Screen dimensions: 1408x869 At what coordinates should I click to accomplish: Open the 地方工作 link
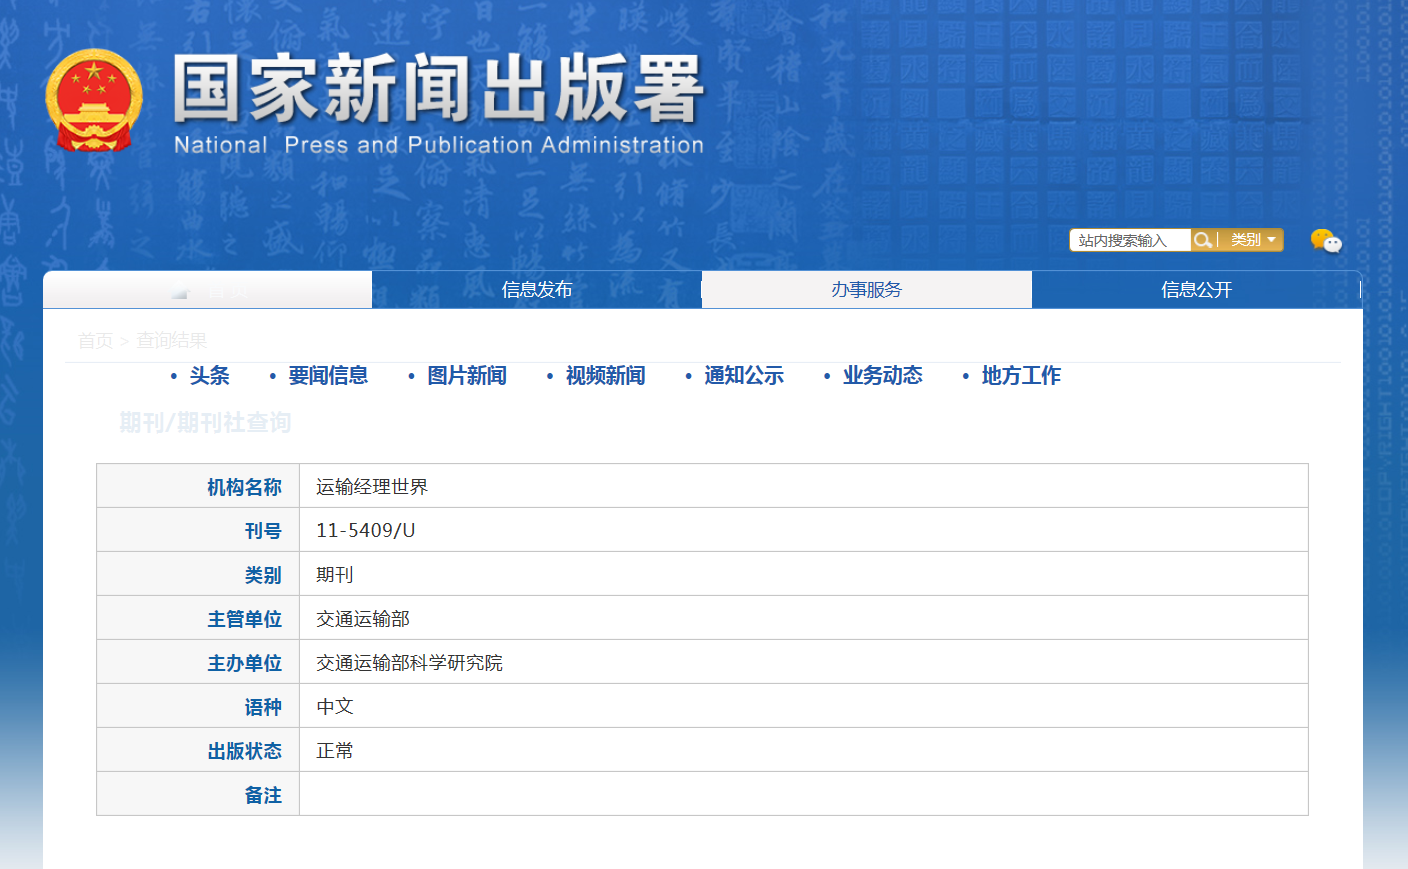pyautogui.click(x=1021, y=376)
